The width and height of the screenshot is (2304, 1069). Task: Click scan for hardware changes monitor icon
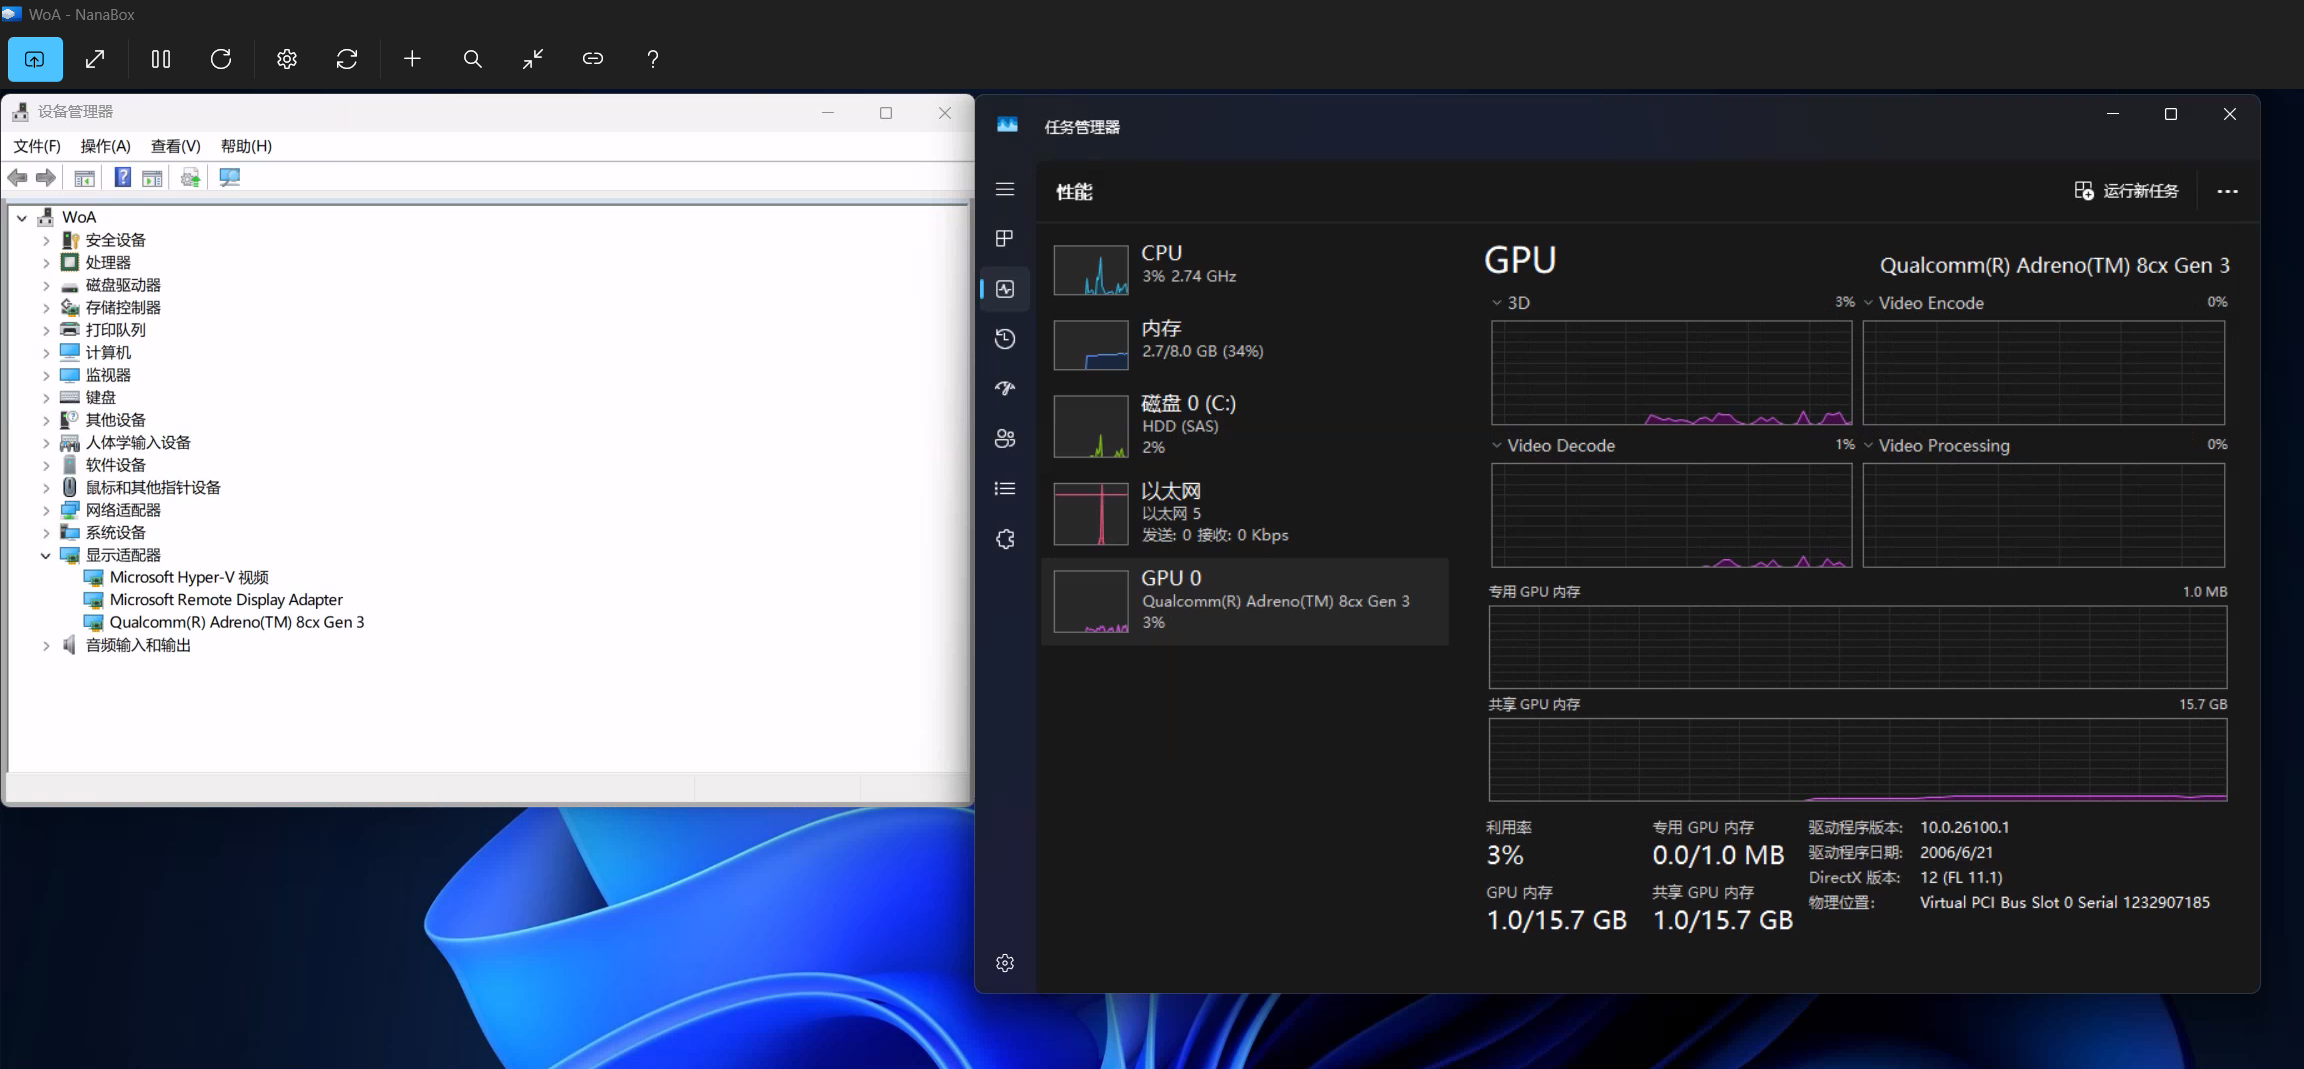(230, 177)
